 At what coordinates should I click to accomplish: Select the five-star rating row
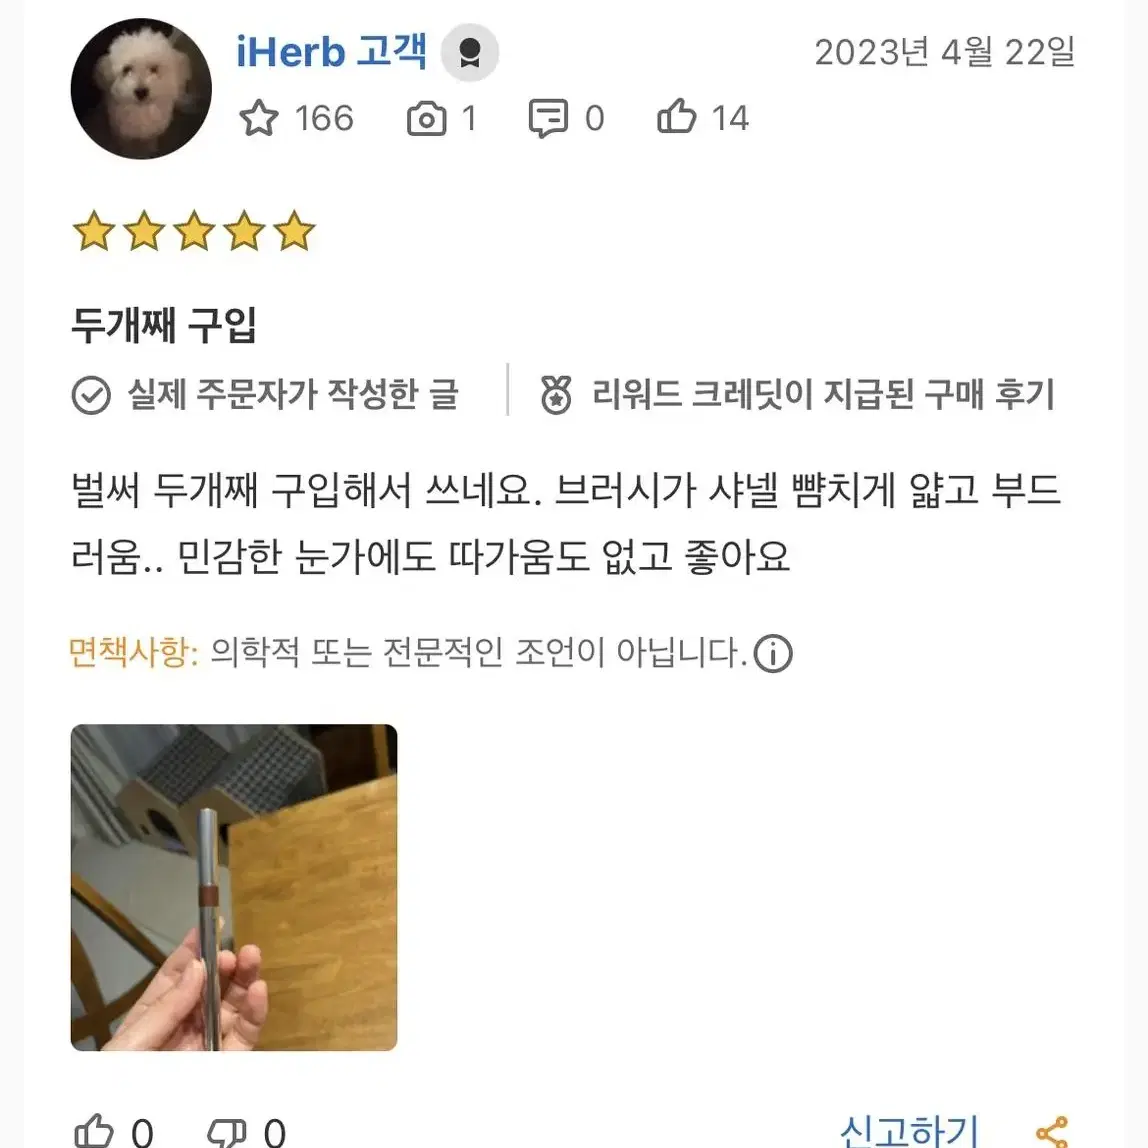(194, 231)
